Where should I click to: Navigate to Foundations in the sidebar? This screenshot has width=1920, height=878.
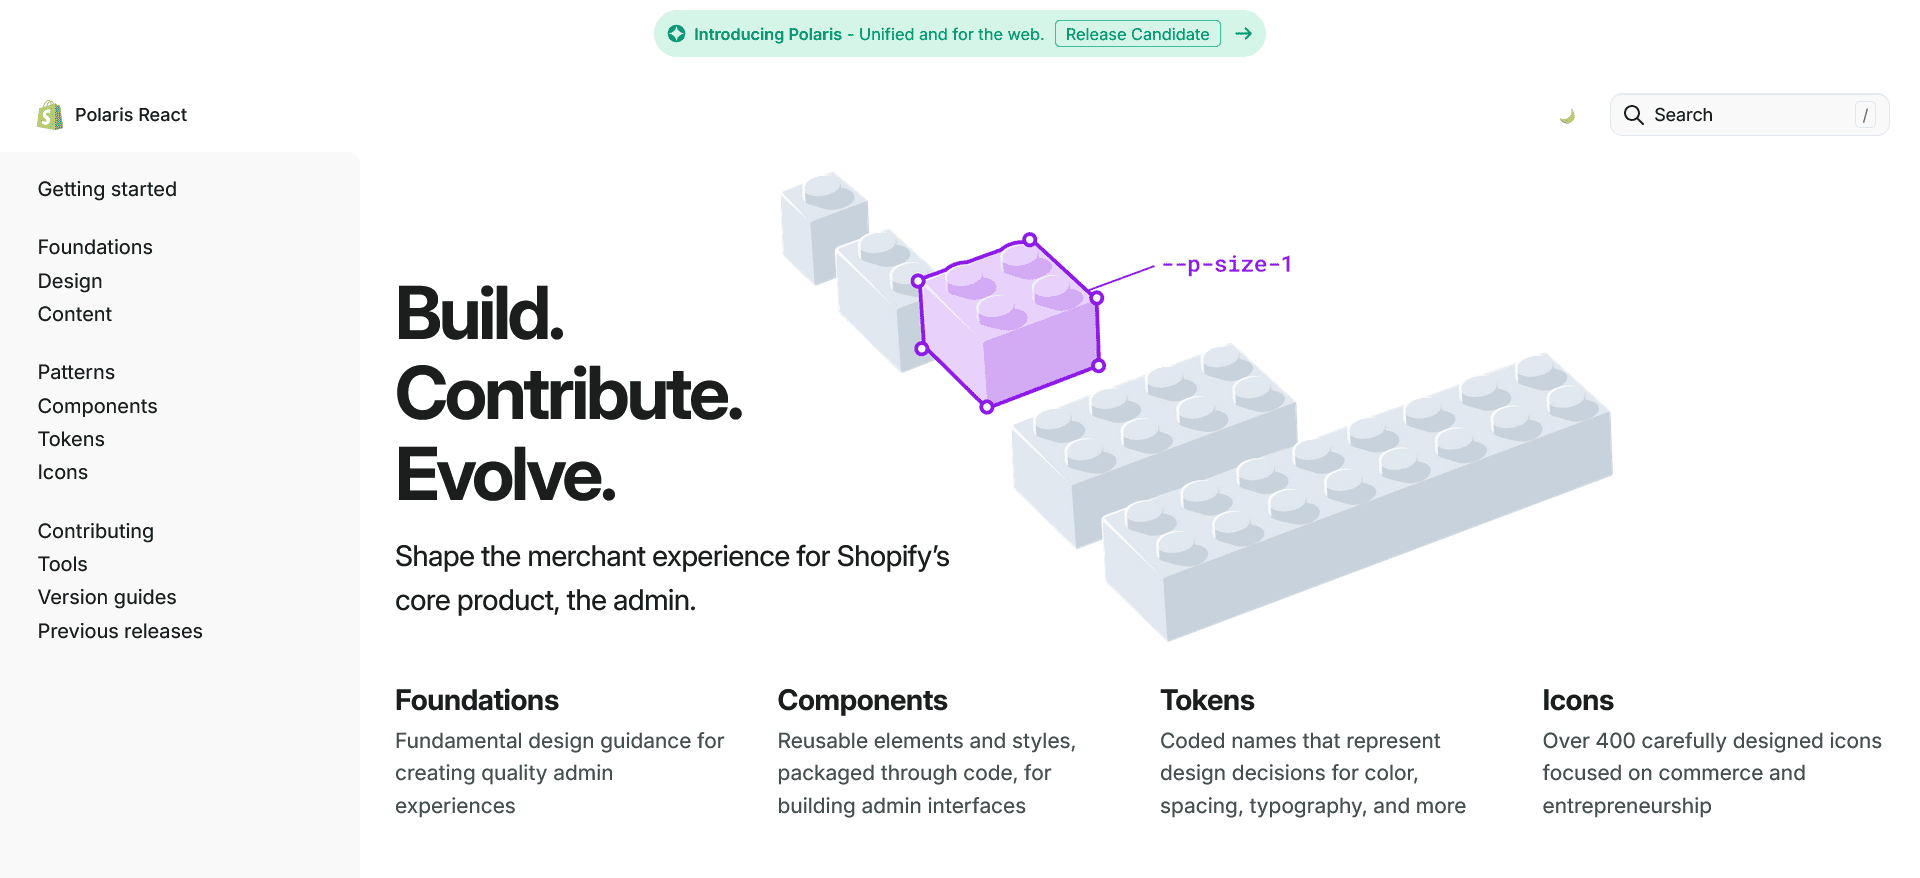click(95, 247)
